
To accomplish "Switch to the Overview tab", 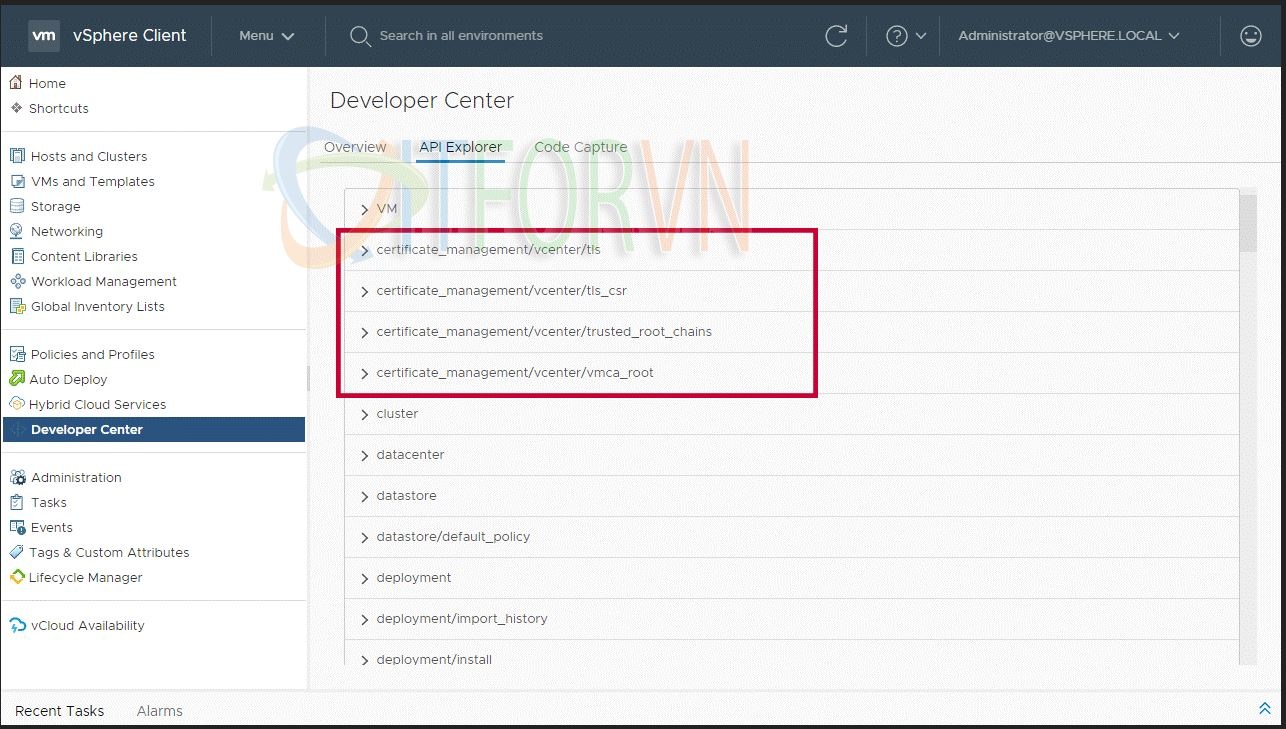I will (355, 147).
